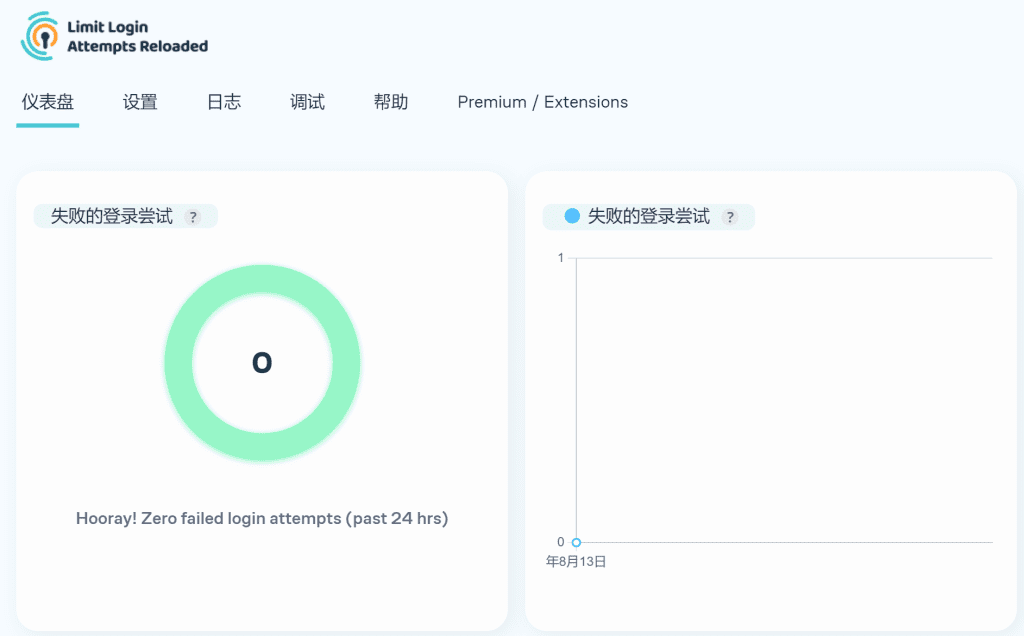The height and width of the screenshot is (636, 1024).
Task: Click the 'Hooray! Zero failed login attempts' message
Action: (x=262, y=518)
